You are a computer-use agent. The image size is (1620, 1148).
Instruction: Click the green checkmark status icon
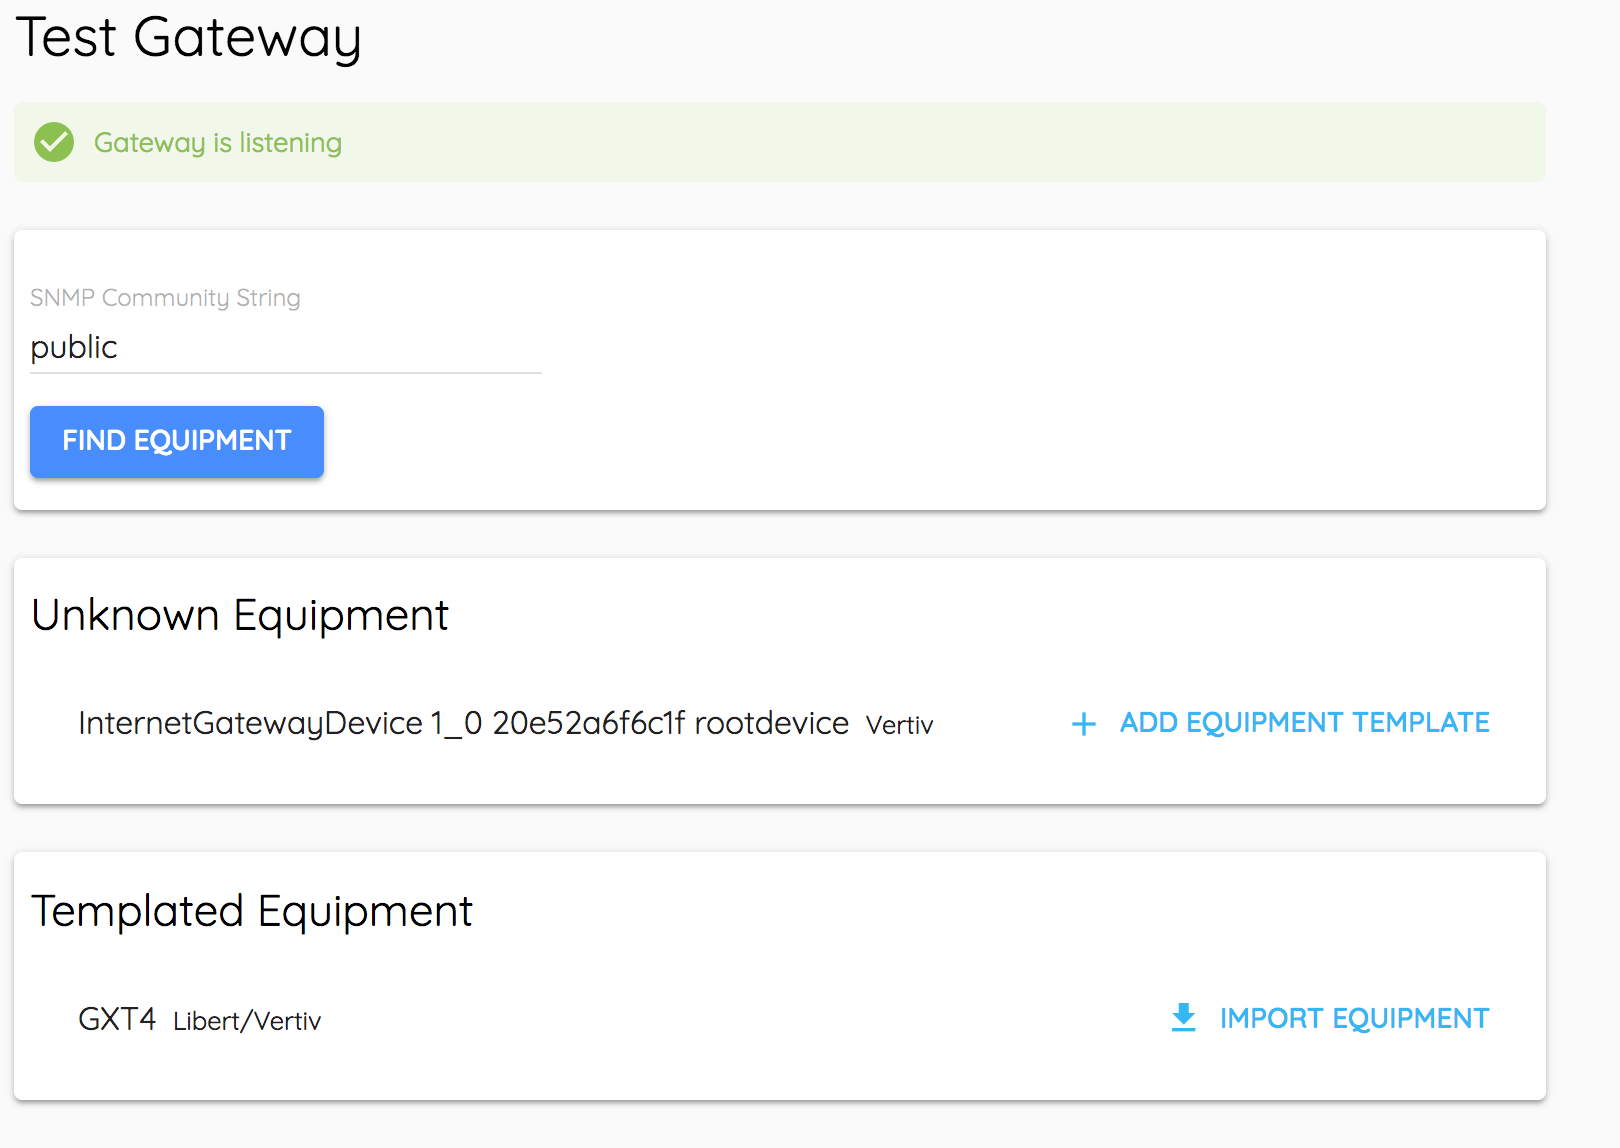coord(54,142)
